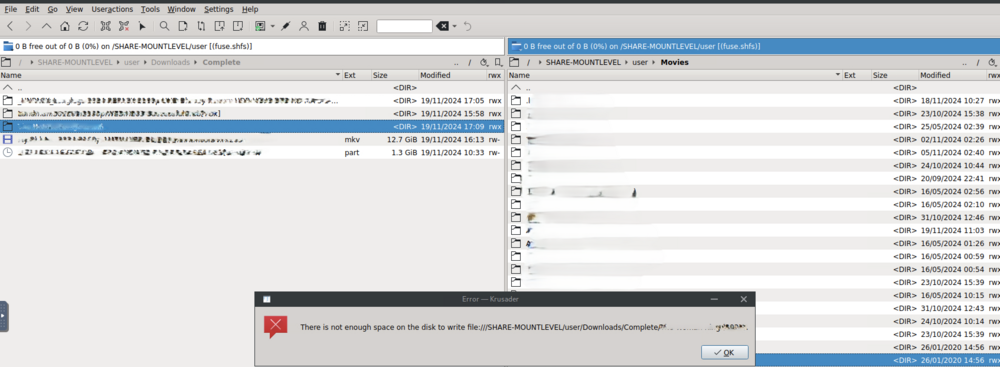Click left panel parent directory '..' button

[456, 63]
